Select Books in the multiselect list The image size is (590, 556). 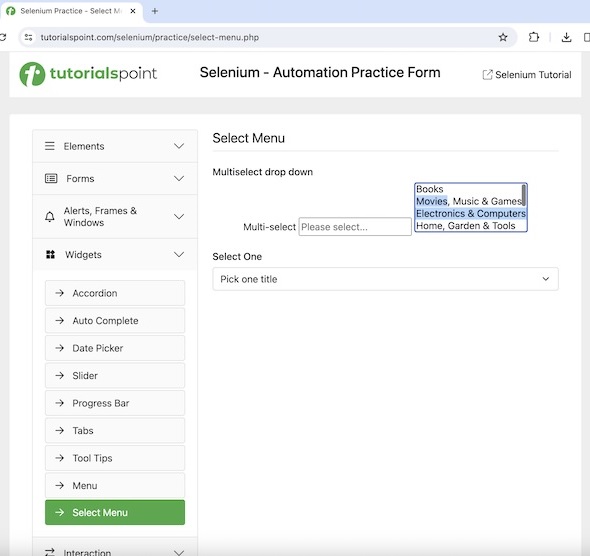(x=430, y=189)
